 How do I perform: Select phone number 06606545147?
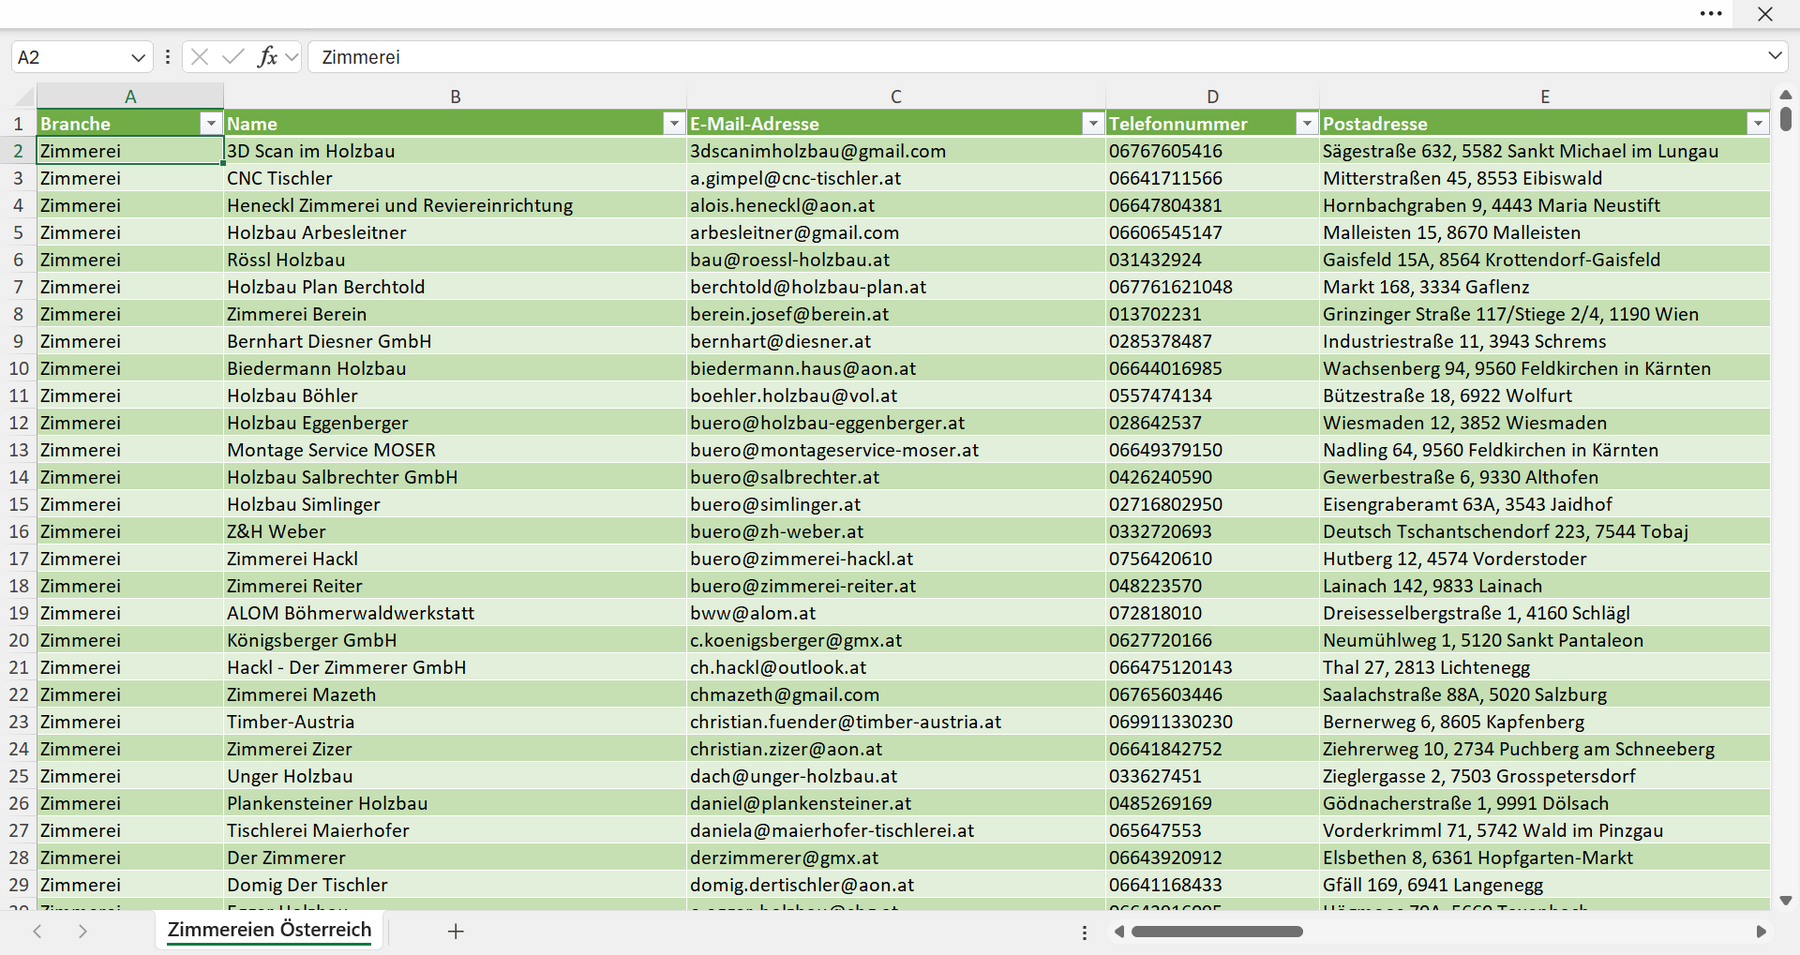click(1212, 232)
